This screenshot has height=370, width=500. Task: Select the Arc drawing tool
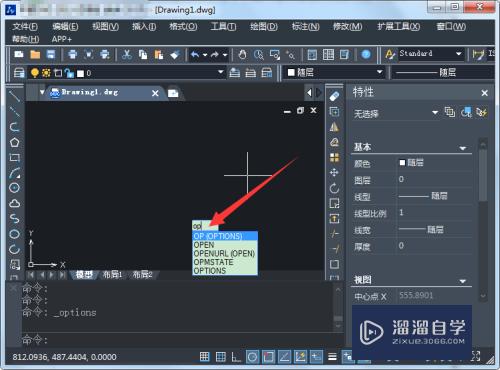[x=14, y=173]
